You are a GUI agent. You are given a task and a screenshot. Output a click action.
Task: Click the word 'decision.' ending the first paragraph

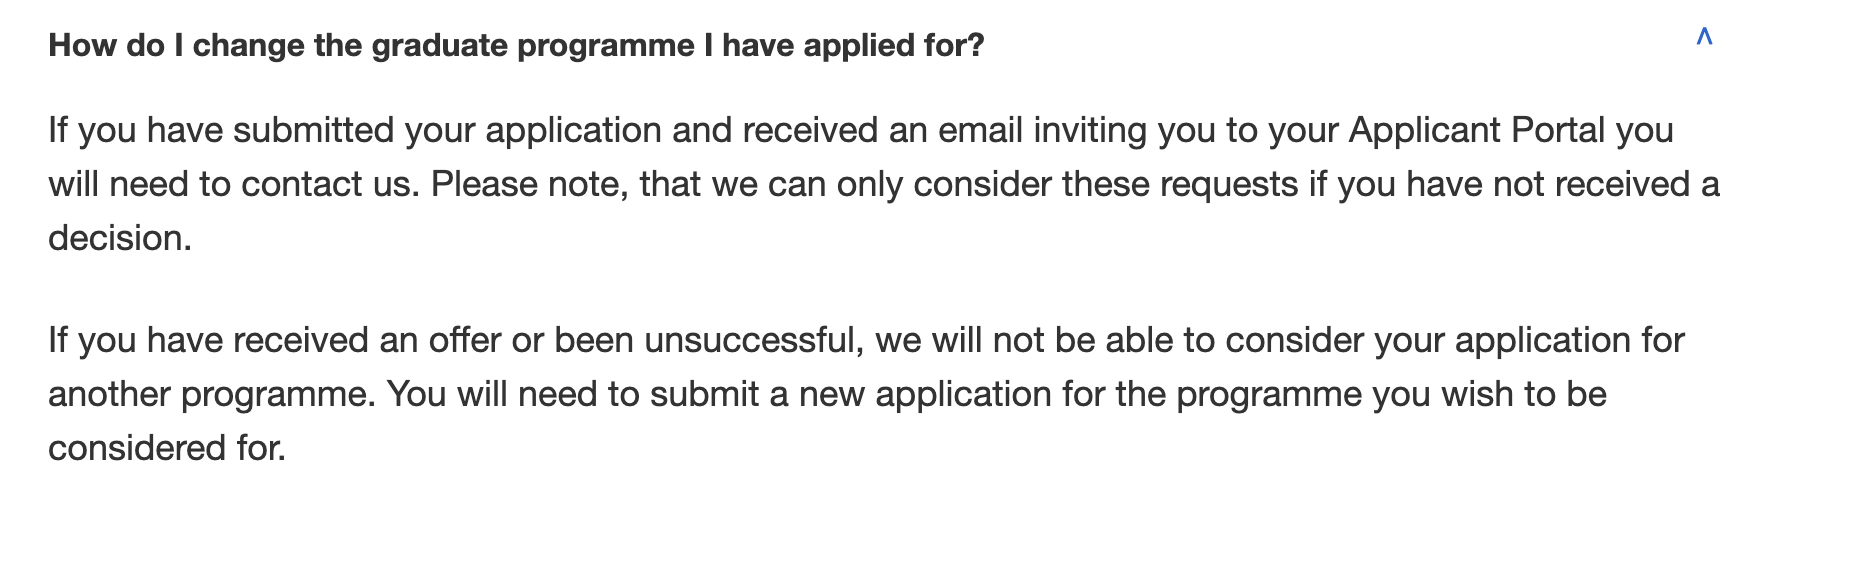(x=120, y=238)
